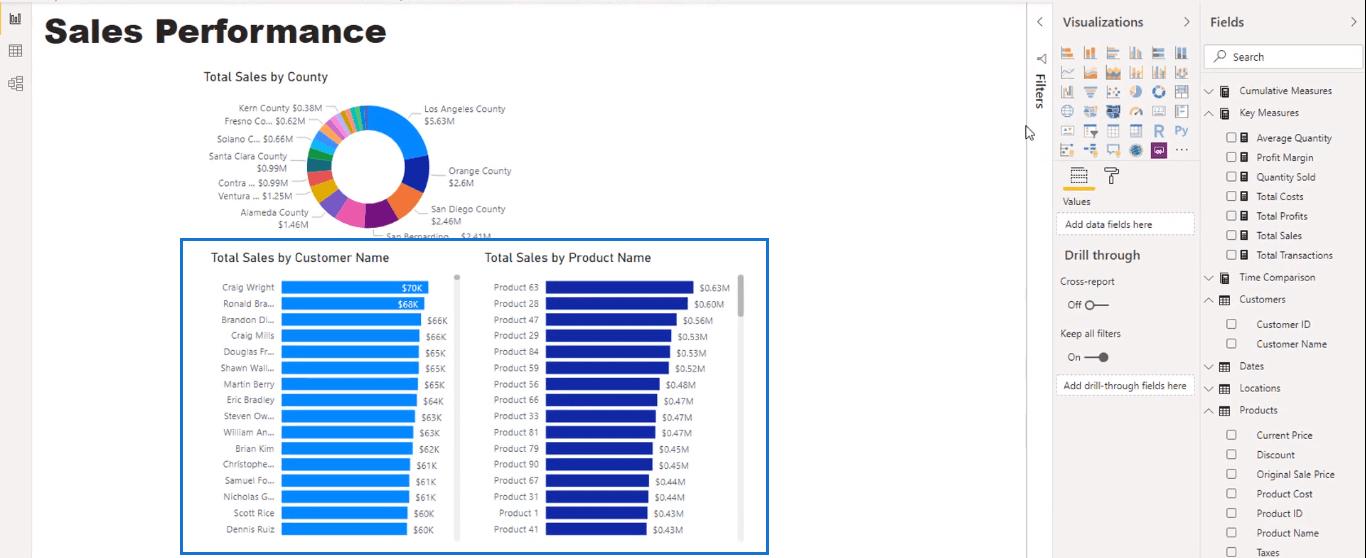Screen dimensions: 1366x558
Task: Select the Matrix visual
Action: tap(1136, 130)
